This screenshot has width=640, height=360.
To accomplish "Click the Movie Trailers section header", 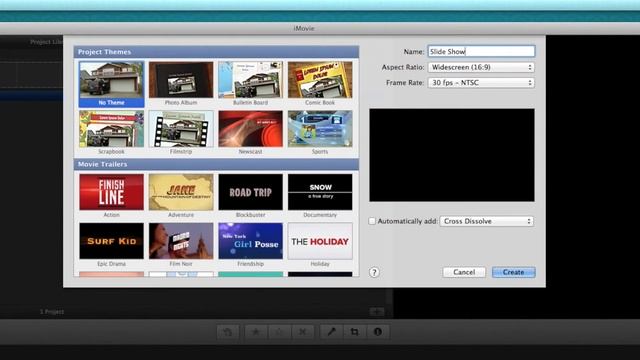I will (216, 164).
